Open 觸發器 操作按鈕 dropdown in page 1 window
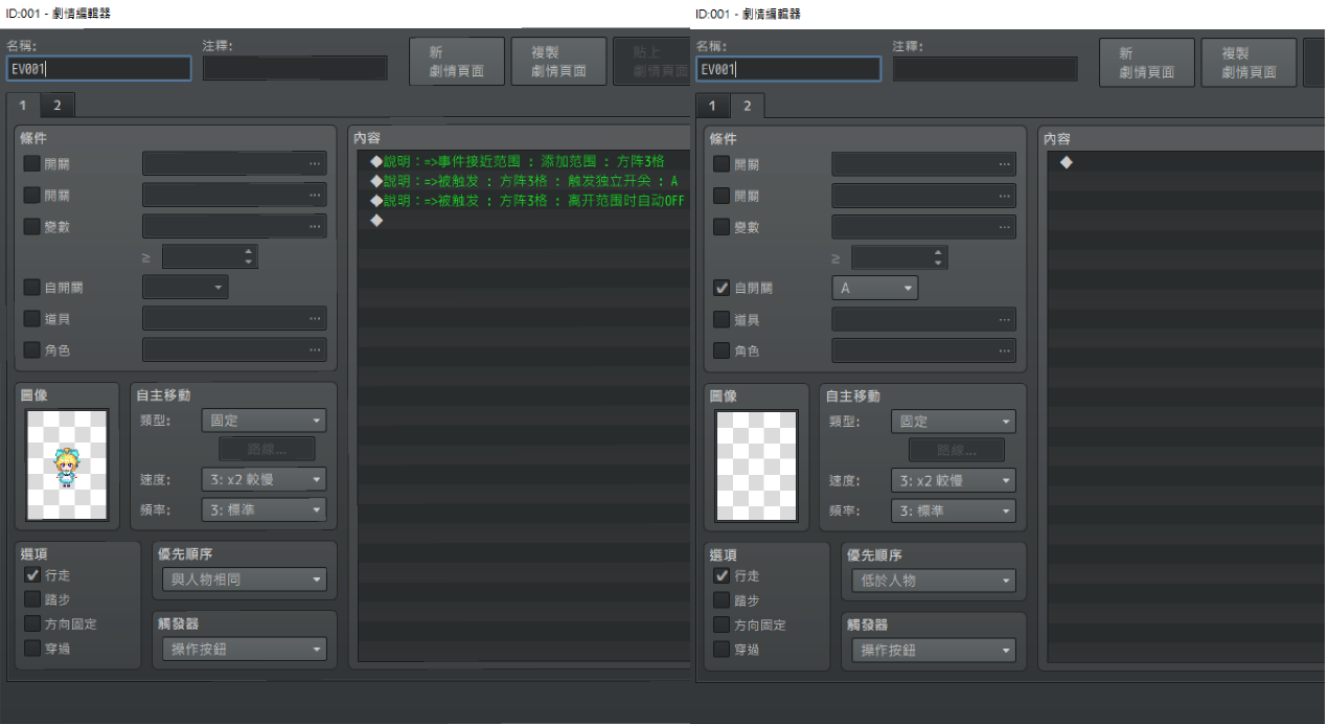This screenshot has width=1325, height=724. [x=243, y=649]
